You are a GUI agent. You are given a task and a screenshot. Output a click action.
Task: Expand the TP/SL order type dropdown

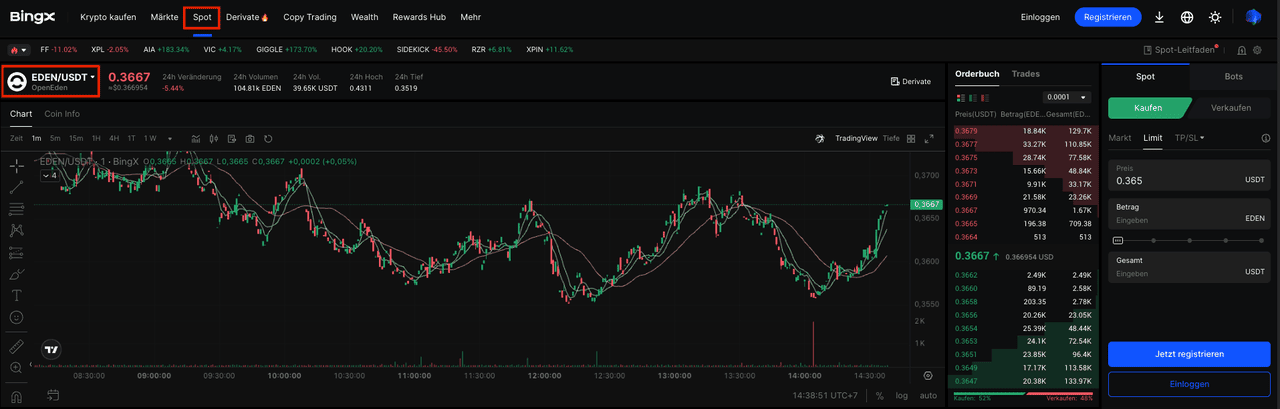pos(1189,138)
